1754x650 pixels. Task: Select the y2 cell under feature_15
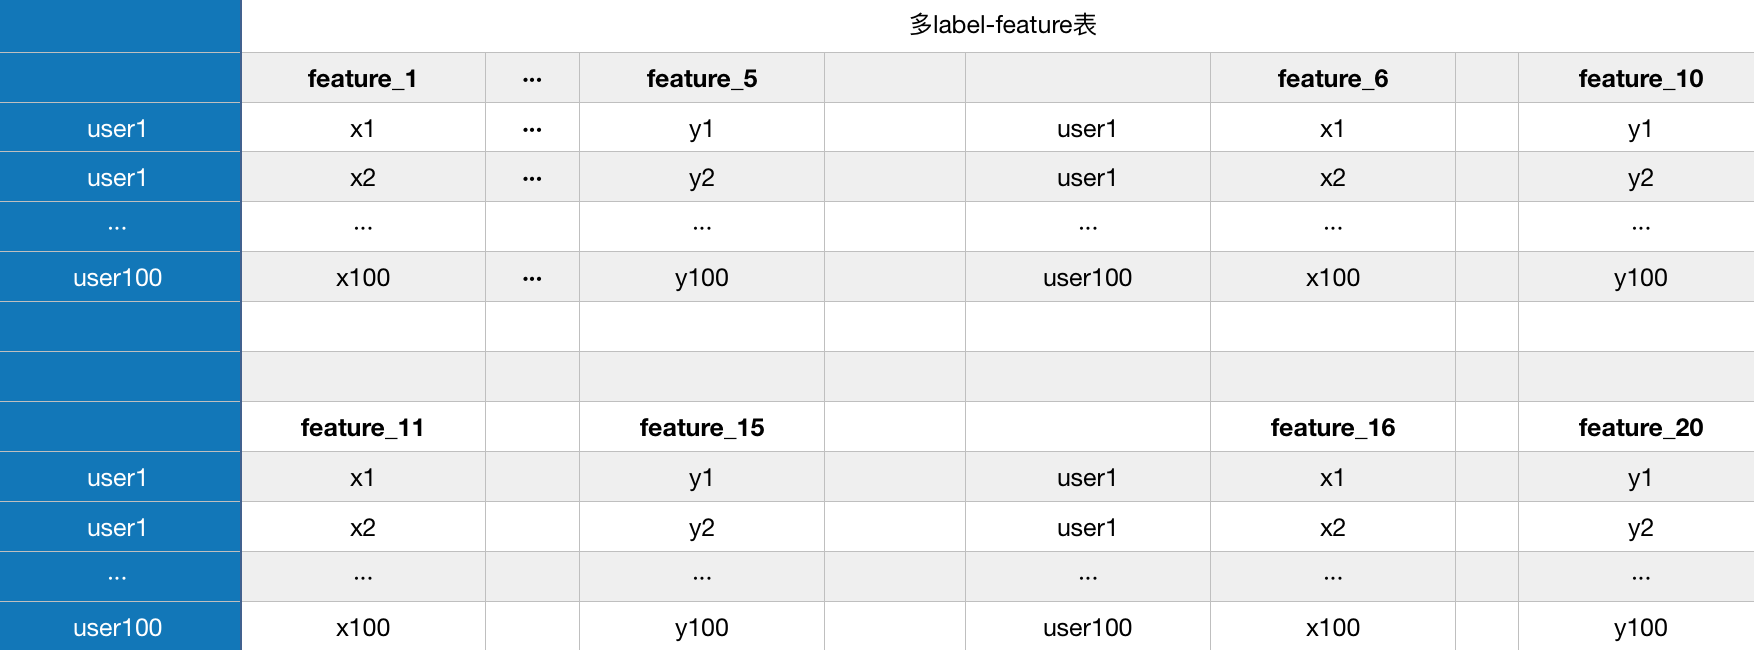point(702,527)
